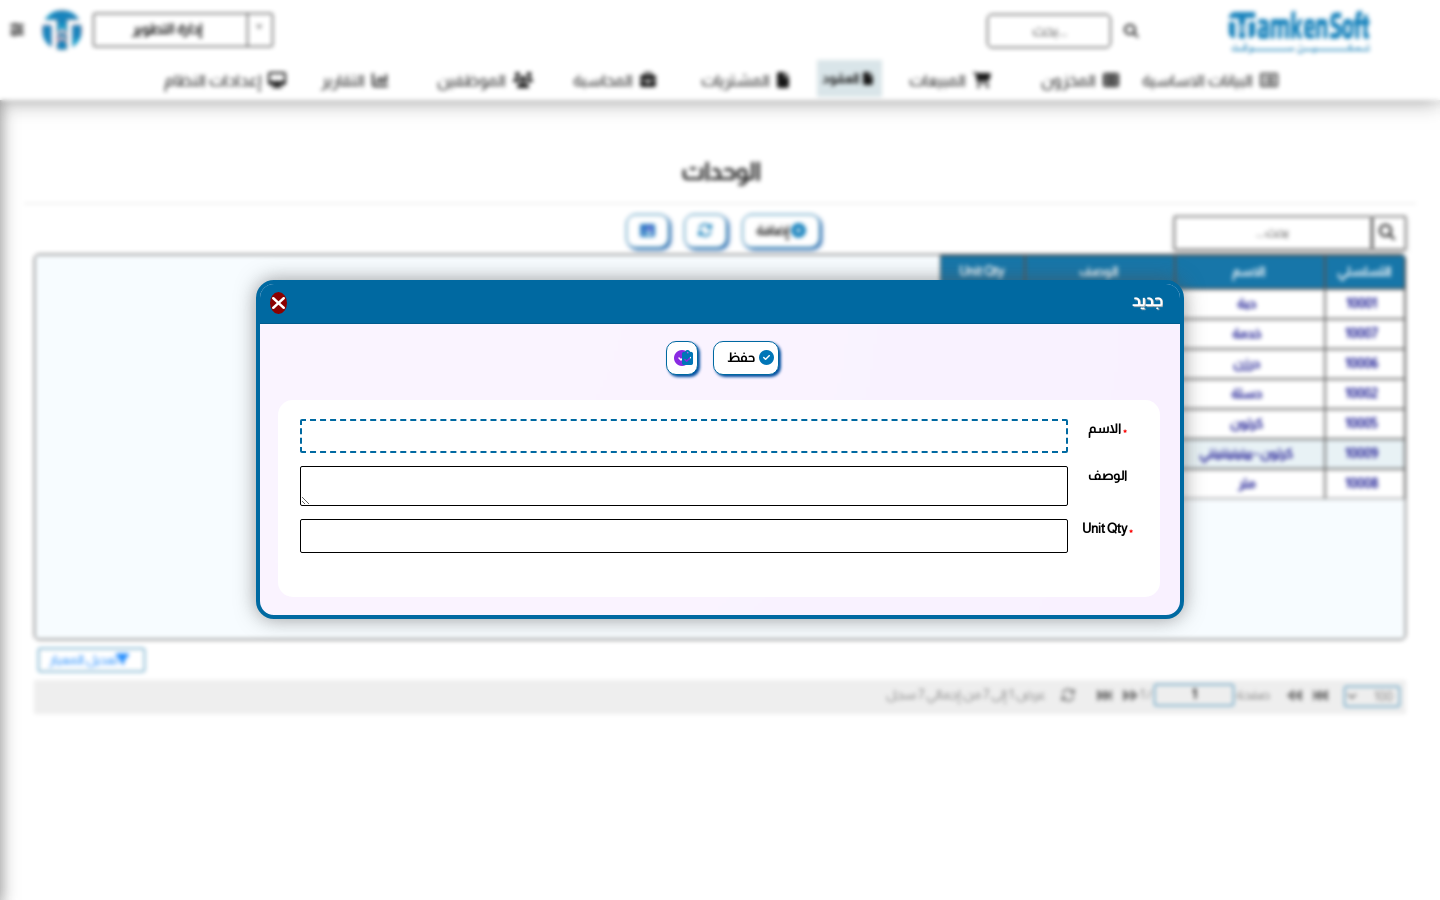This screenshot has width=1440, height=900.
Task: Click the grid search magnifier button
Action: pyautogui.click(x=1388, y=233)
